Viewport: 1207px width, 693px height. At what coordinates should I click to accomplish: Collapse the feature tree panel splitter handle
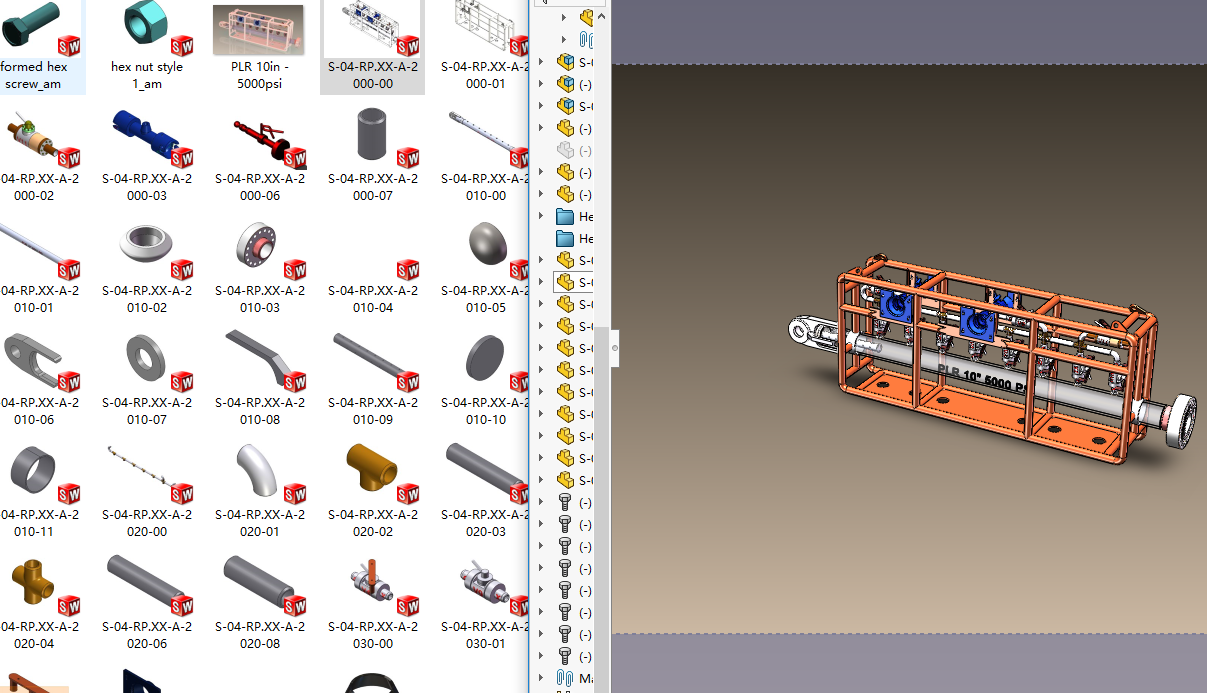click(615, 348)
